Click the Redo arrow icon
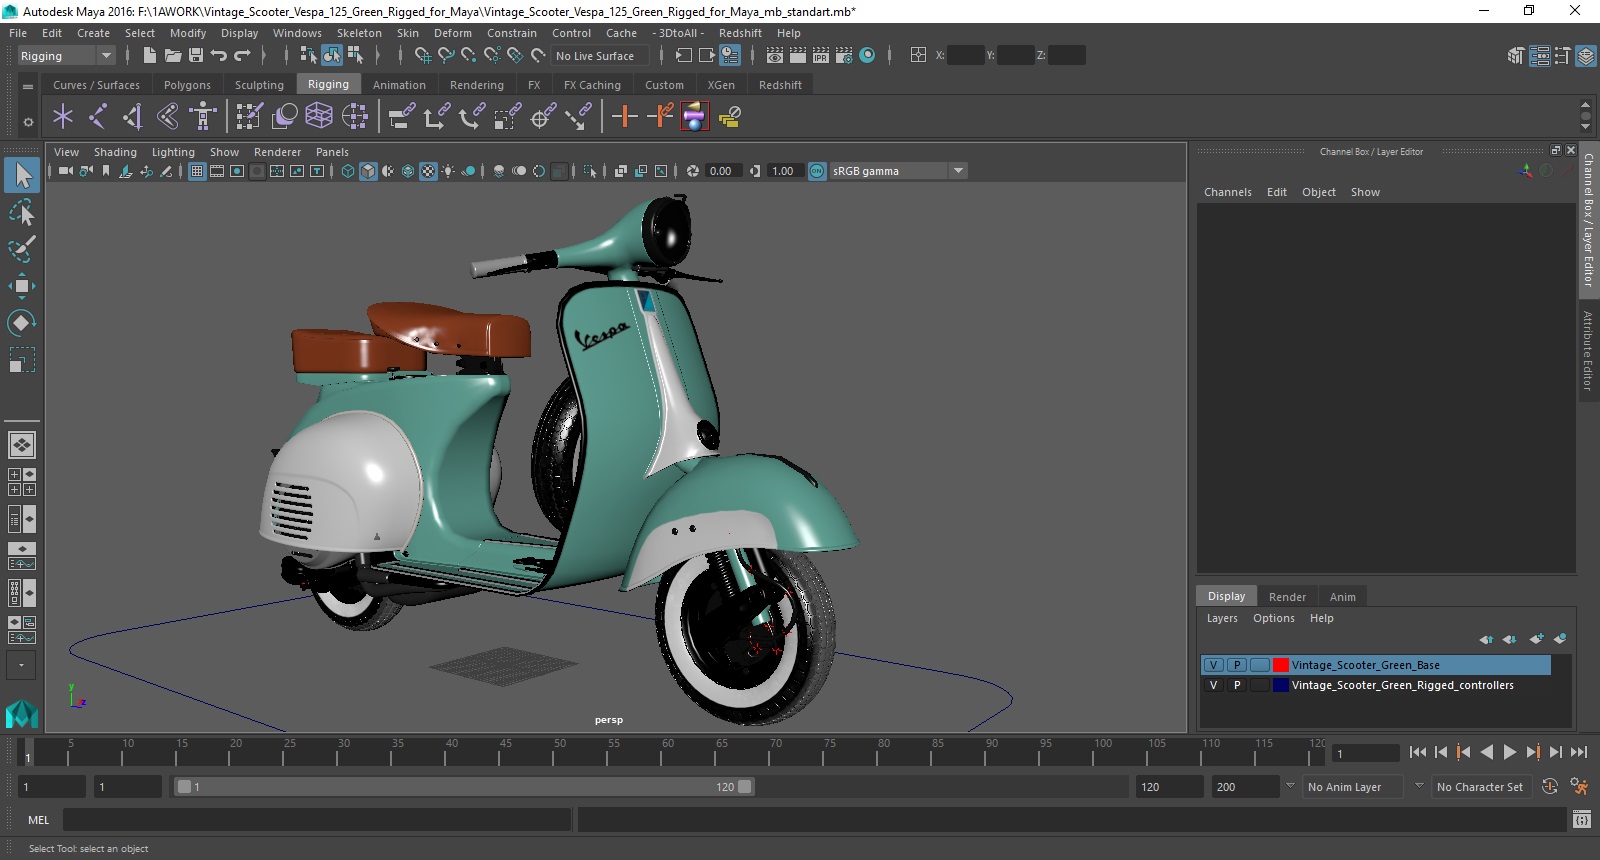The height and width of the screenshot is (860, 1600). point(242,56)
